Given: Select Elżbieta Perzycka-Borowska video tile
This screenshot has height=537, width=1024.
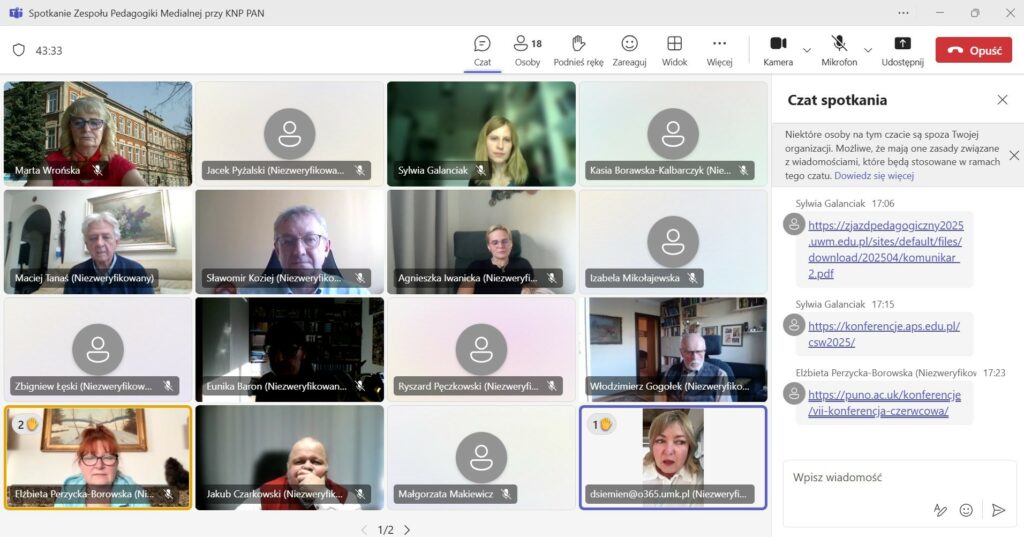Looking at the screenshot, I should click(x=98, y=458).
